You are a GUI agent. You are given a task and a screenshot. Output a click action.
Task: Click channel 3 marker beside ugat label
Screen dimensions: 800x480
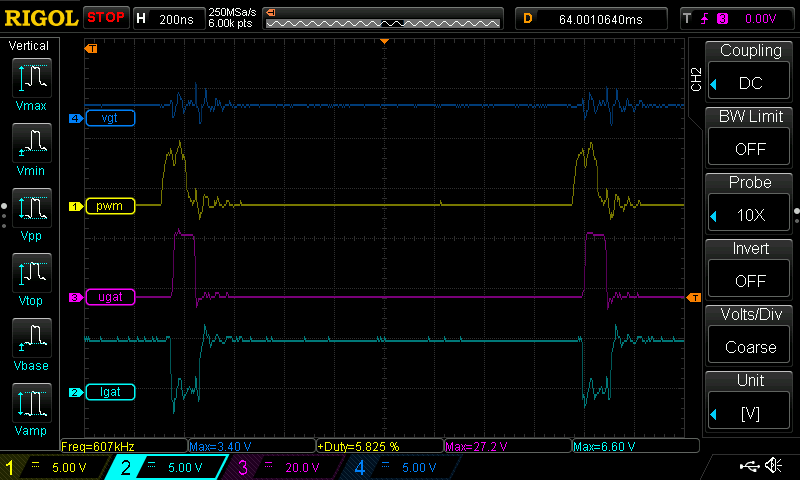click(76, 297)
